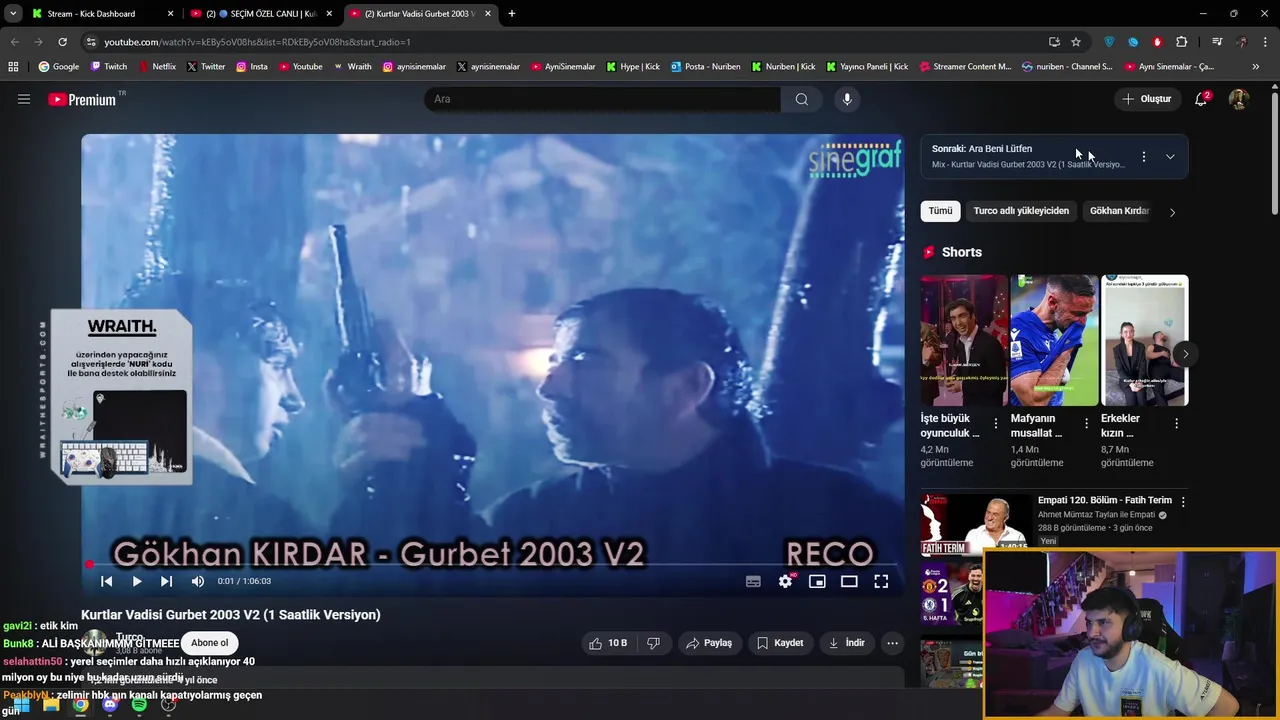Open Wraith bookmark

point(352,67)
